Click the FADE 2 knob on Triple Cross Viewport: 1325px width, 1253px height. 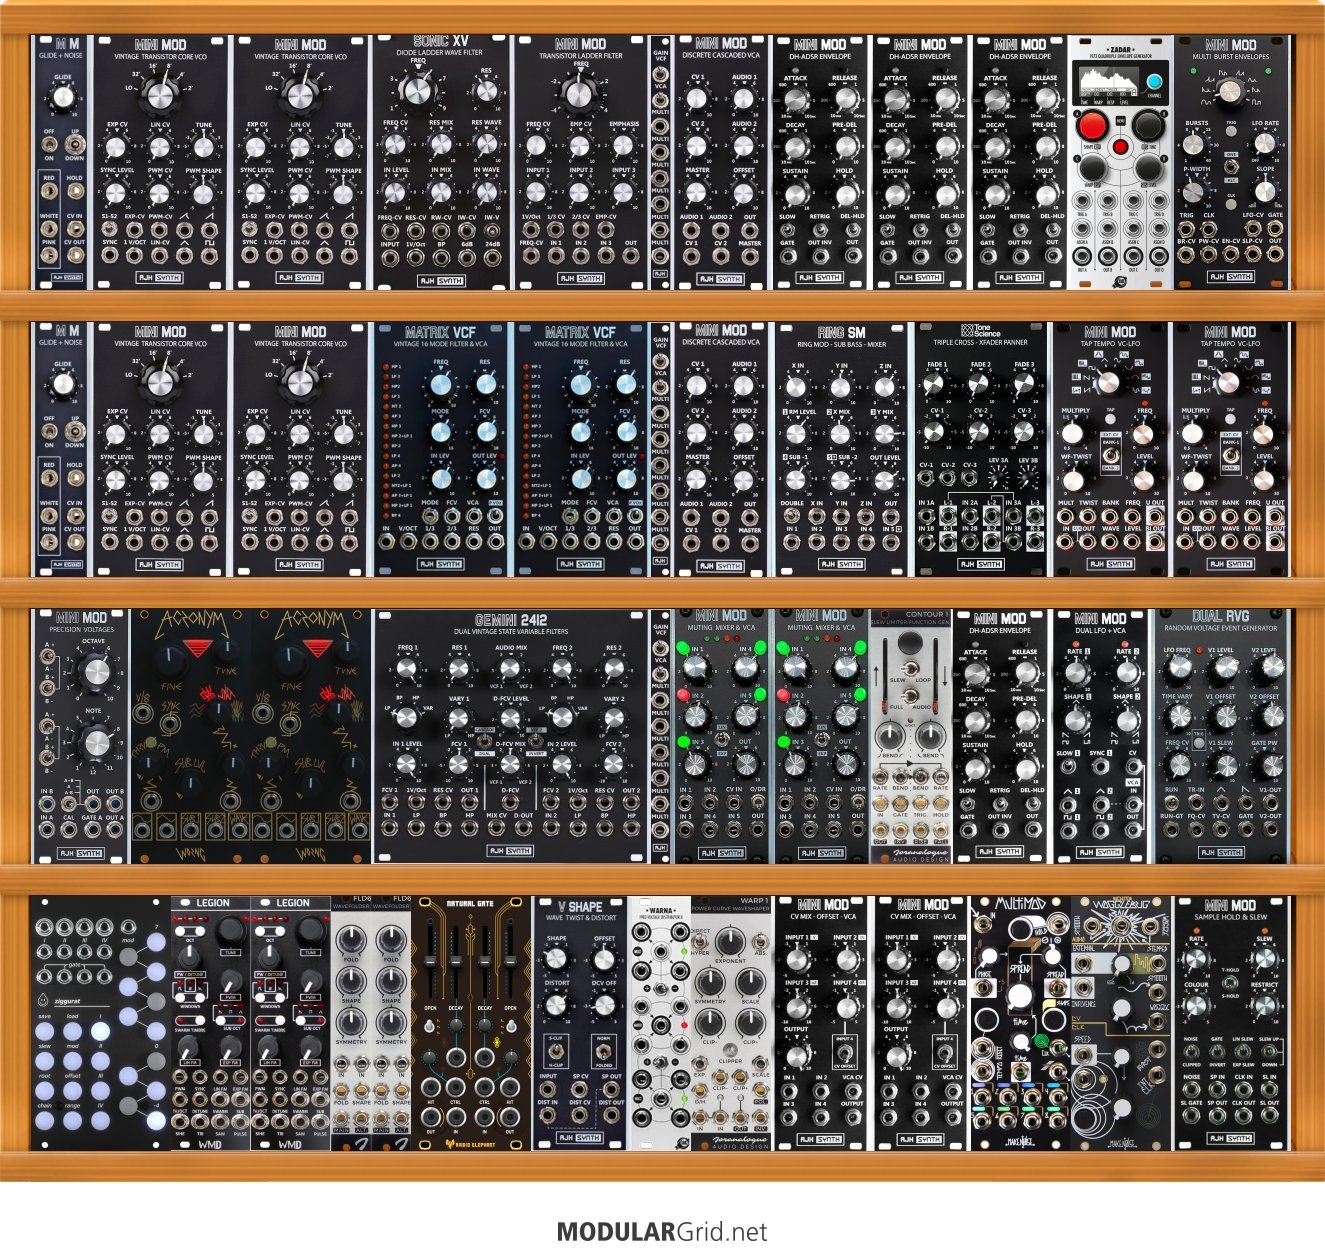point(980,385)
